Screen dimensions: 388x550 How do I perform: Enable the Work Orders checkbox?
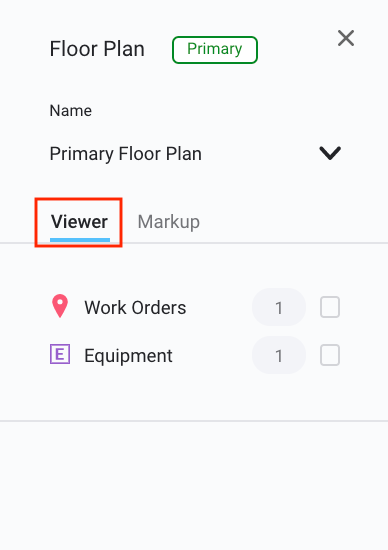(x=330, y=307)
